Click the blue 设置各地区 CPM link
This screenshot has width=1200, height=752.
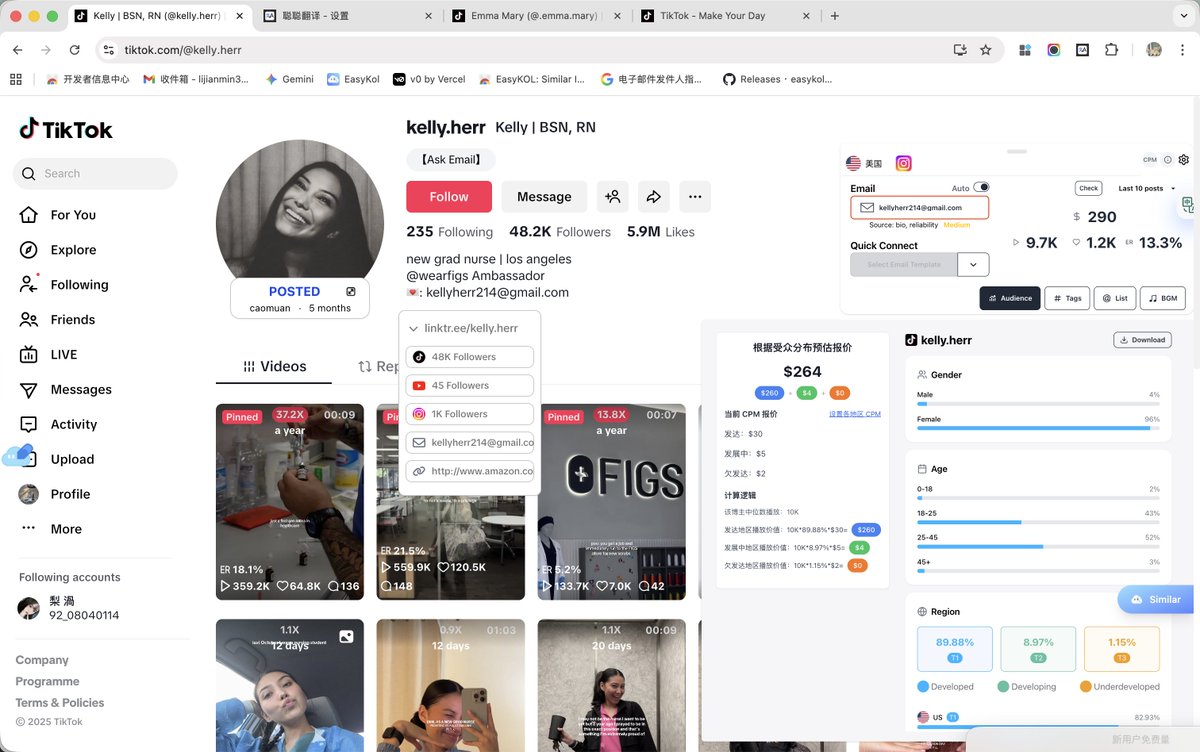pyautogui.click(x=855, y=414)
